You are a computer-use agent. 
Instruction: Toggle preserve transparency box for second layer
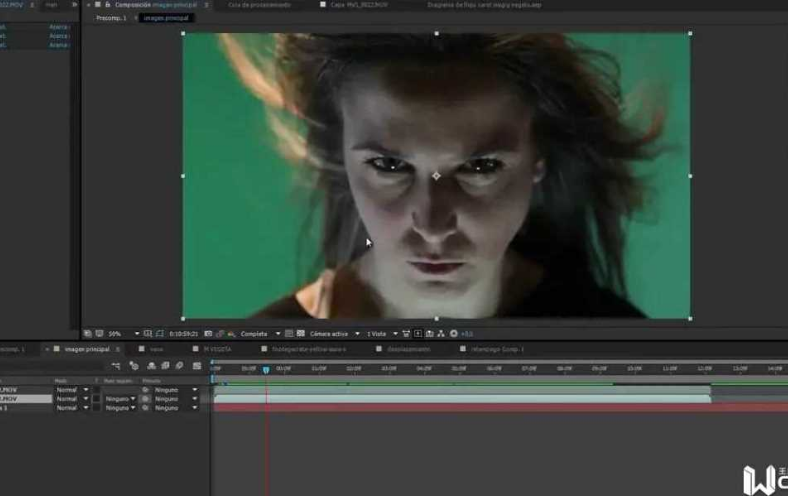pyautogui.click(x=96, y=399)
